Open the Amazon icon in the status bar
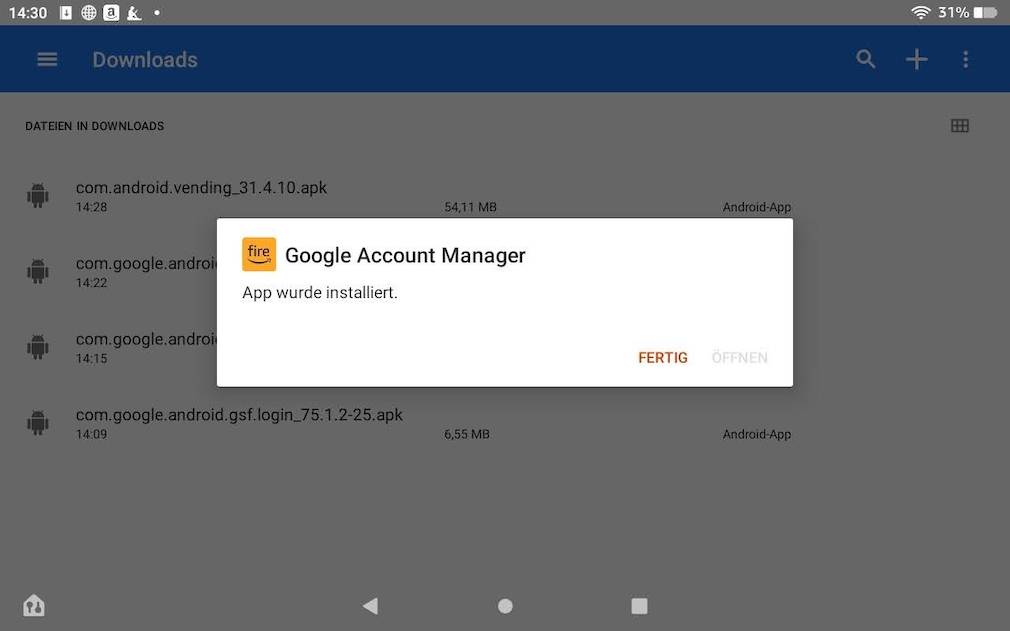This screenshot has height=631, width=1010. (x=111, y=13)
